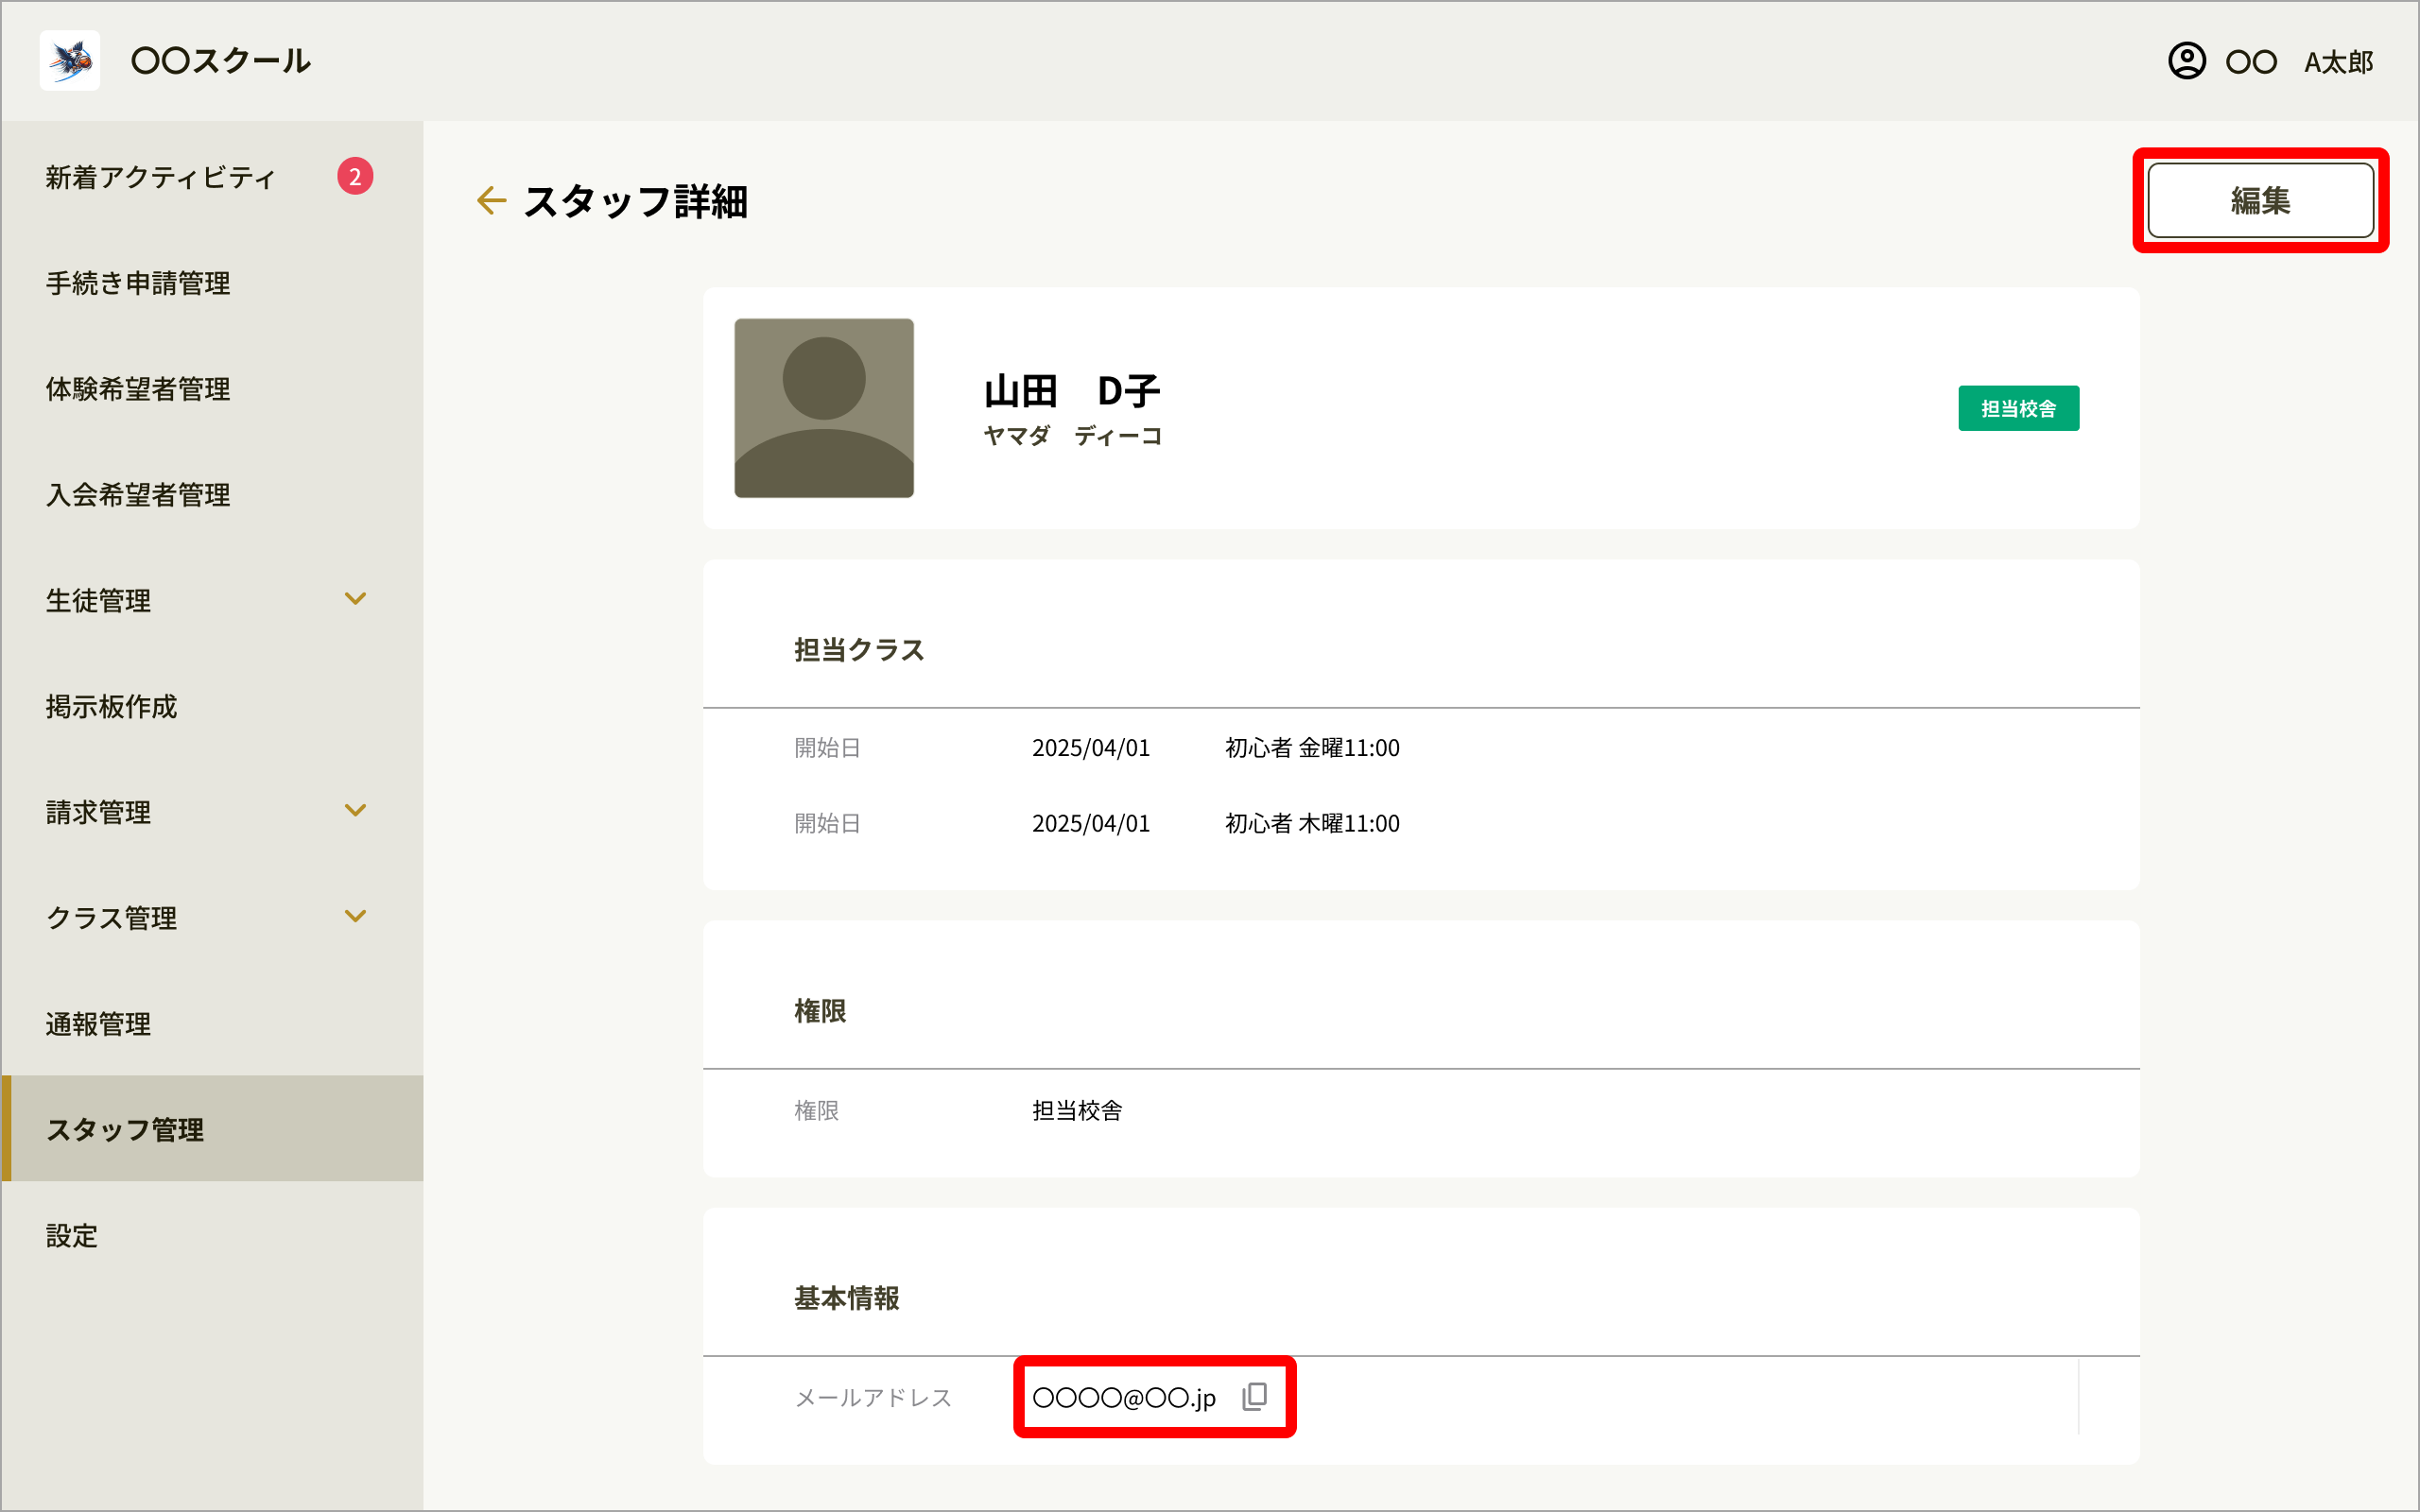
Task: Expand the 請求管理 menu chevron
Action: [x=355, y=811]
